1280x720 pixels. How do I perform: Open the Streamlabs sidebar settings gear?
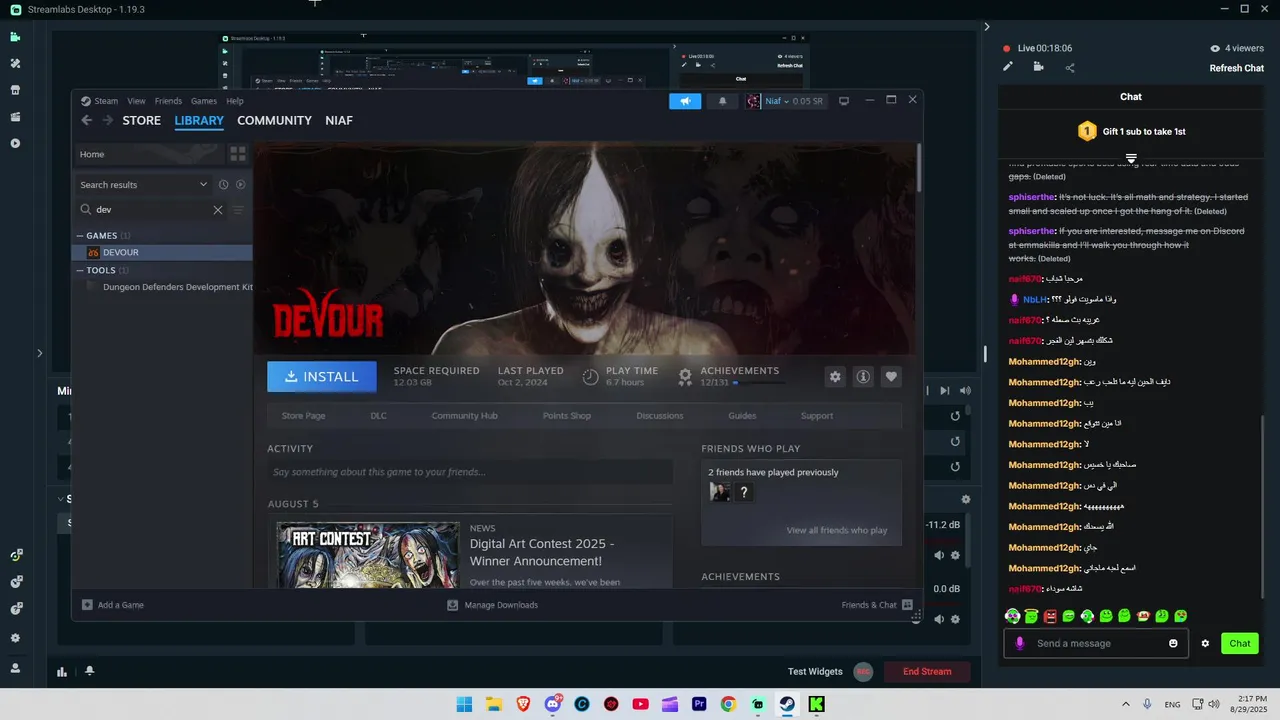[15, 638]
